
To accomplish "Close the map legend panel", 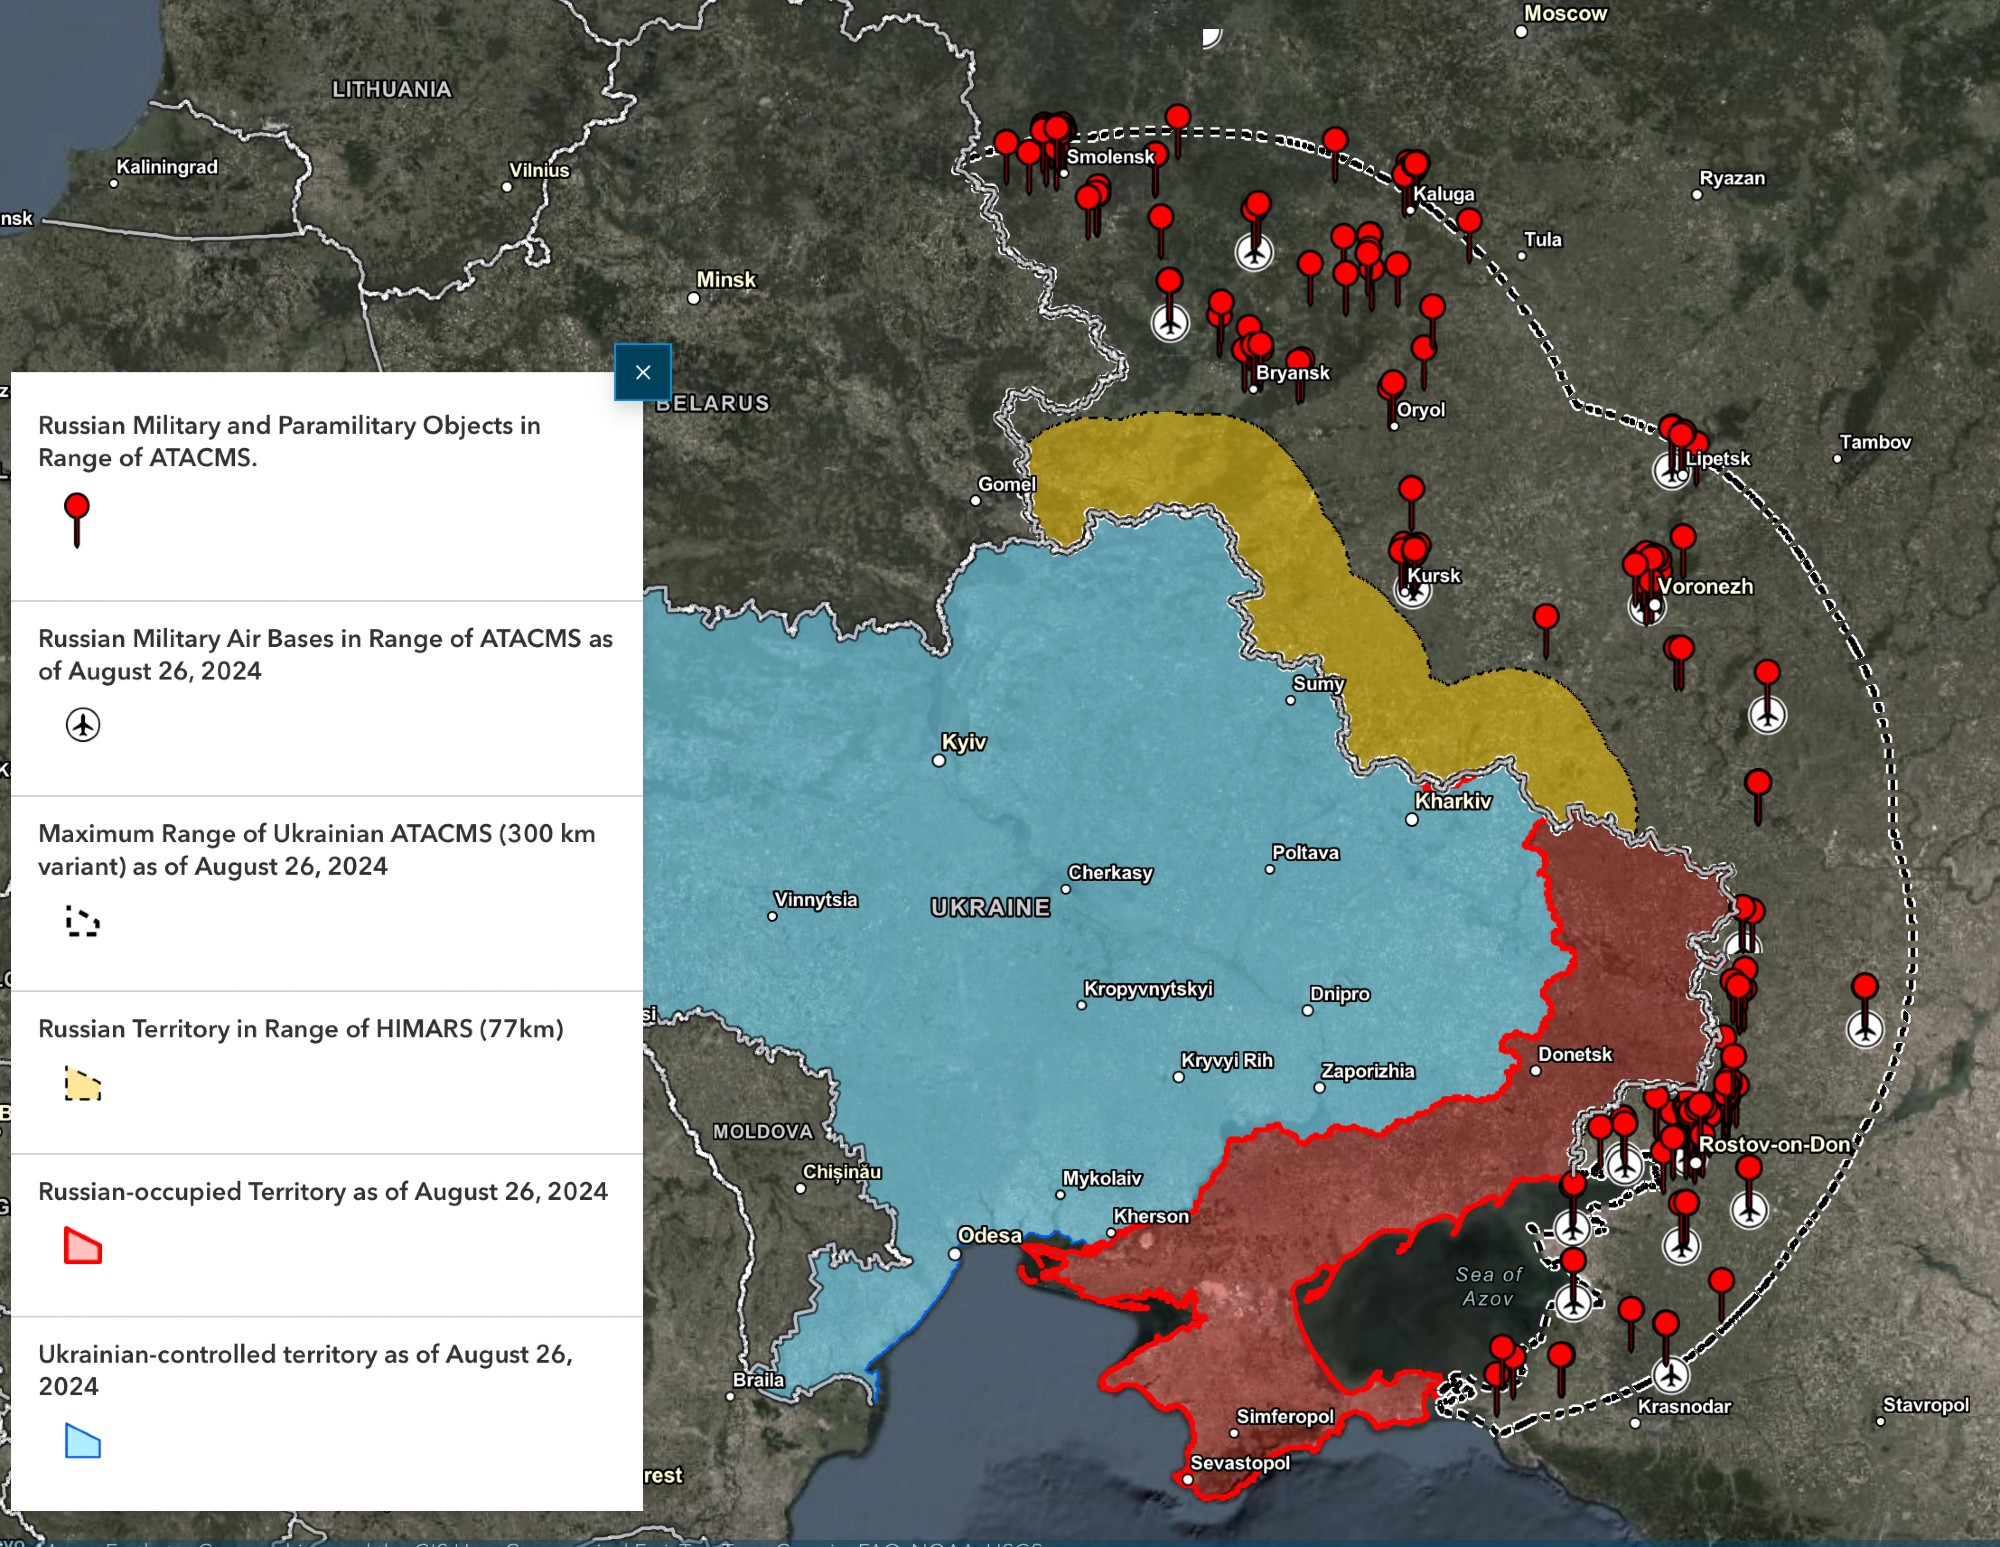I will [x=643, y=372].
